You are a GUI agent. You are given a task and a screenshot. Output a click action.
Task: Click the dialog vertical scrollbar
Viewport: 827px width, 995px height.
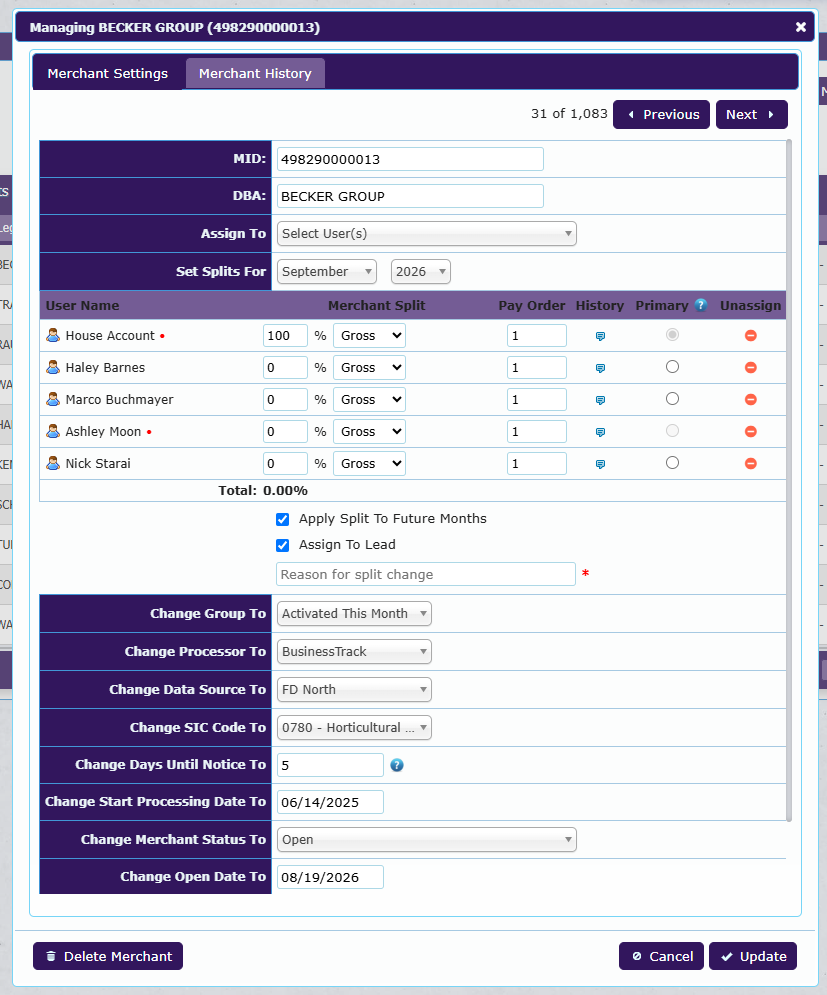(x=789, y=480)
